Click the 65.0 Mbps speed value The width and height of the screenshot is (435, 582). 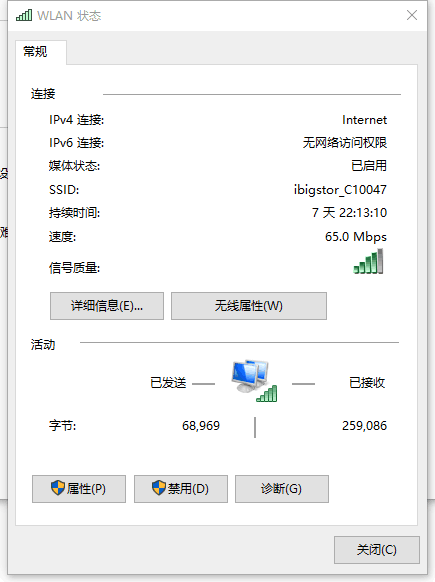pos(356,237)
